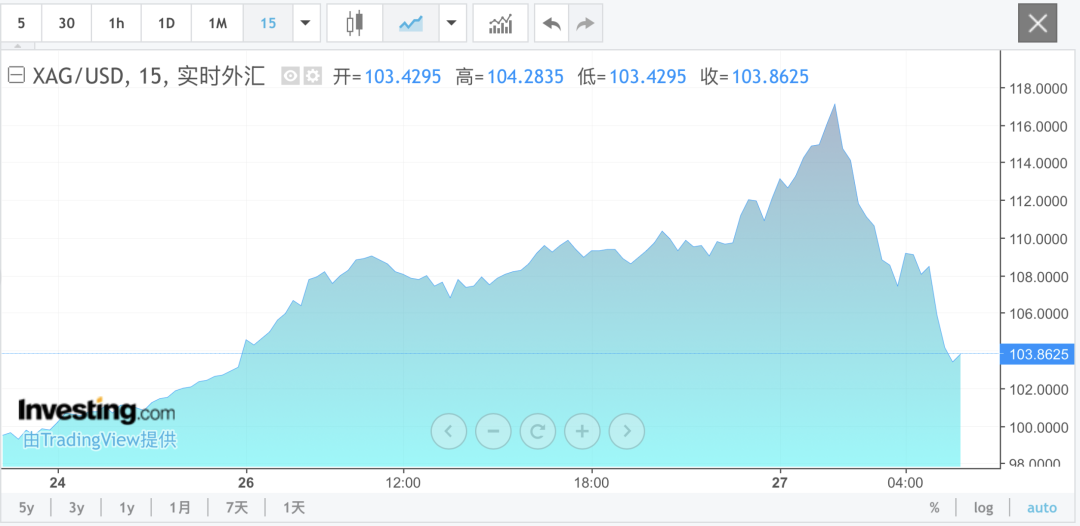Switch to the 1D interval
1080x526 pixels.
(x=167, y=23)
